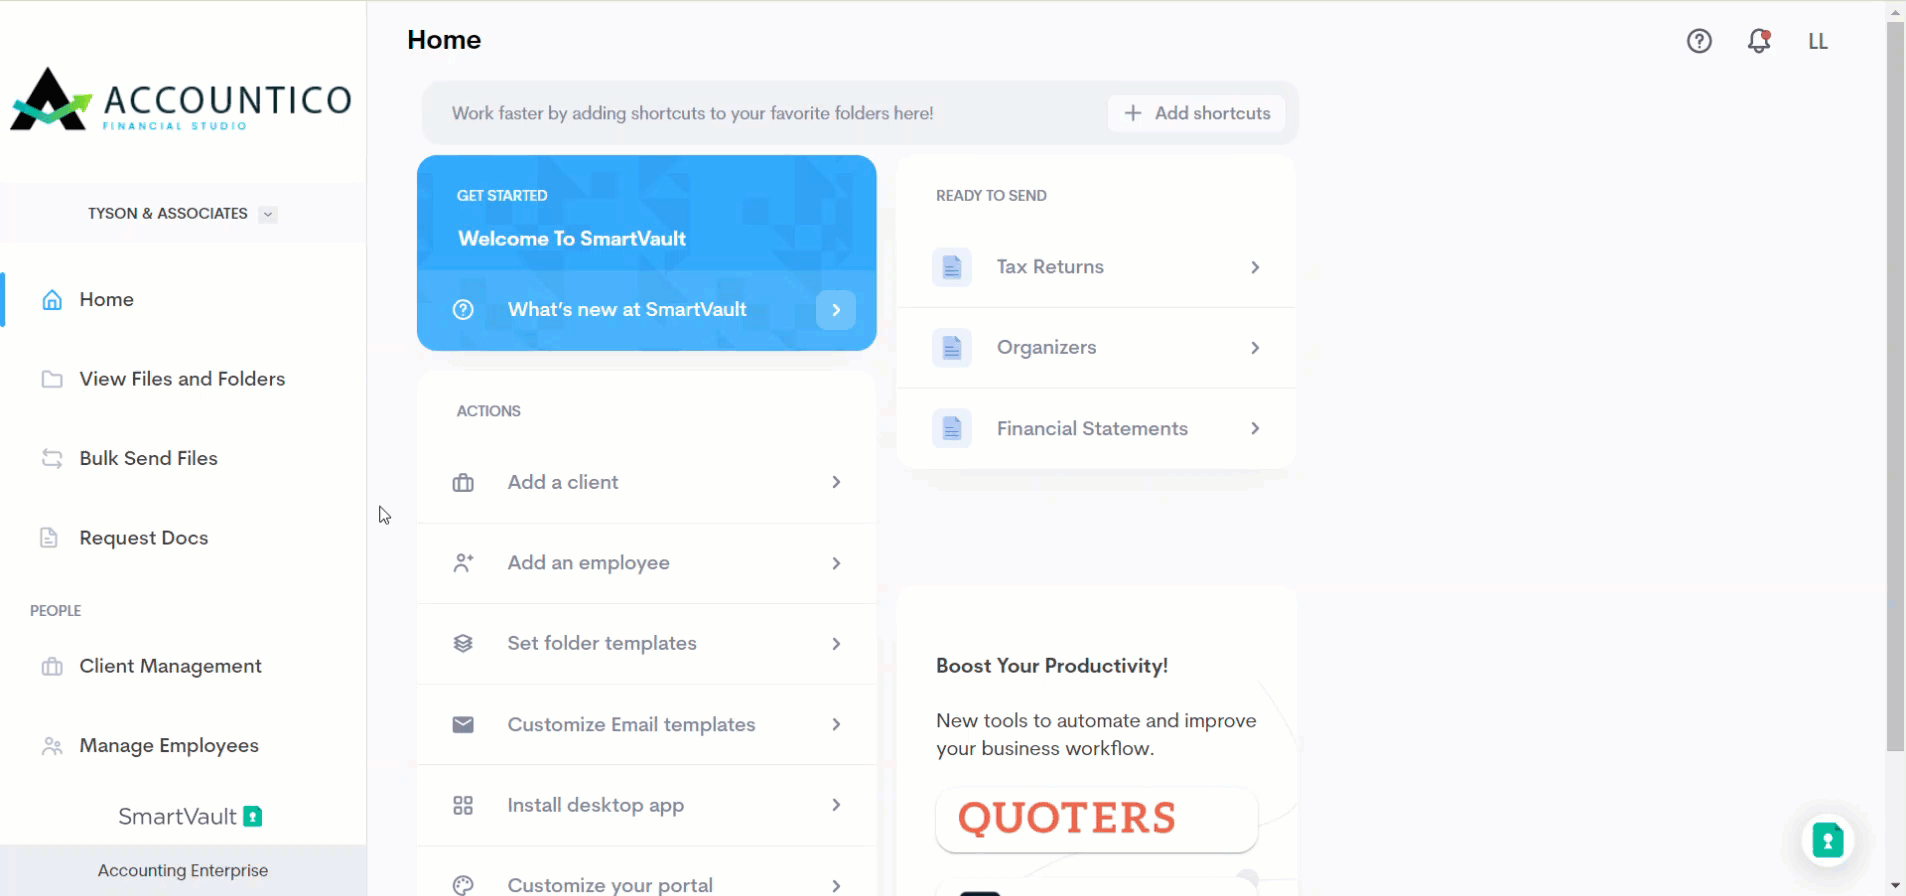Click the Quoters productivity card

tap(1096, 819)
